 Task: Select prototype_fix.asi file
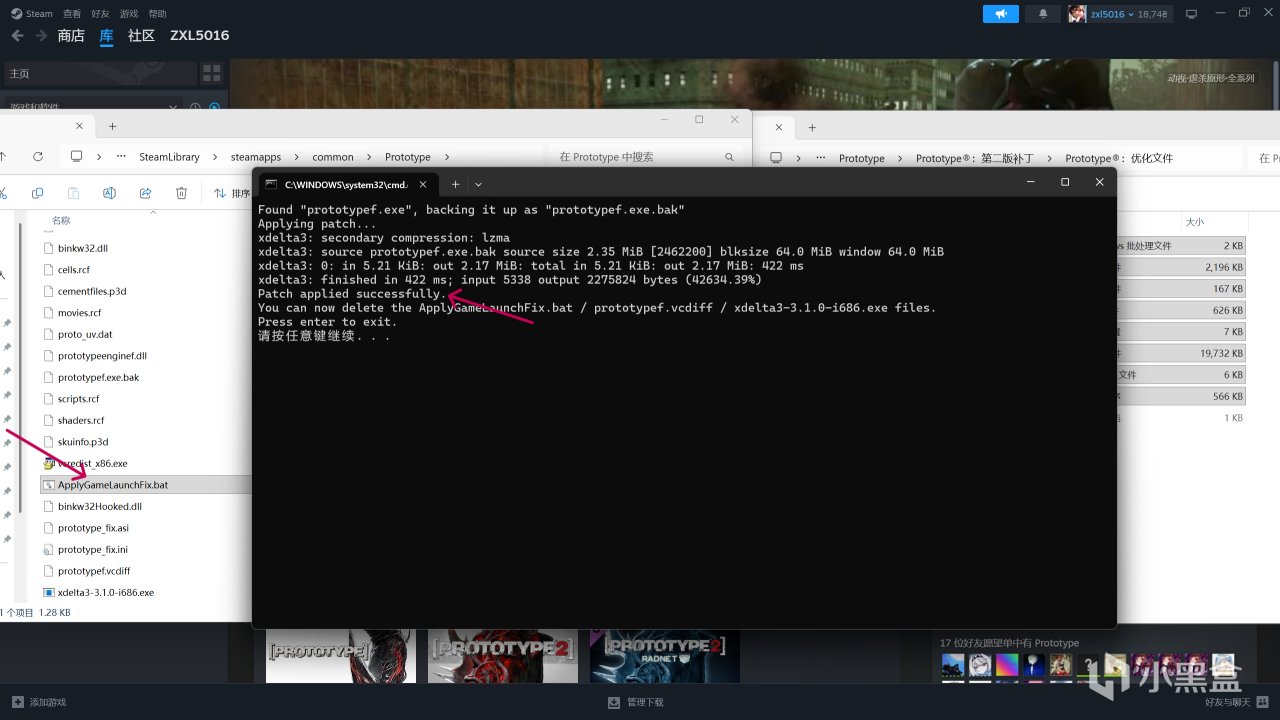click(x=93, y=528)
